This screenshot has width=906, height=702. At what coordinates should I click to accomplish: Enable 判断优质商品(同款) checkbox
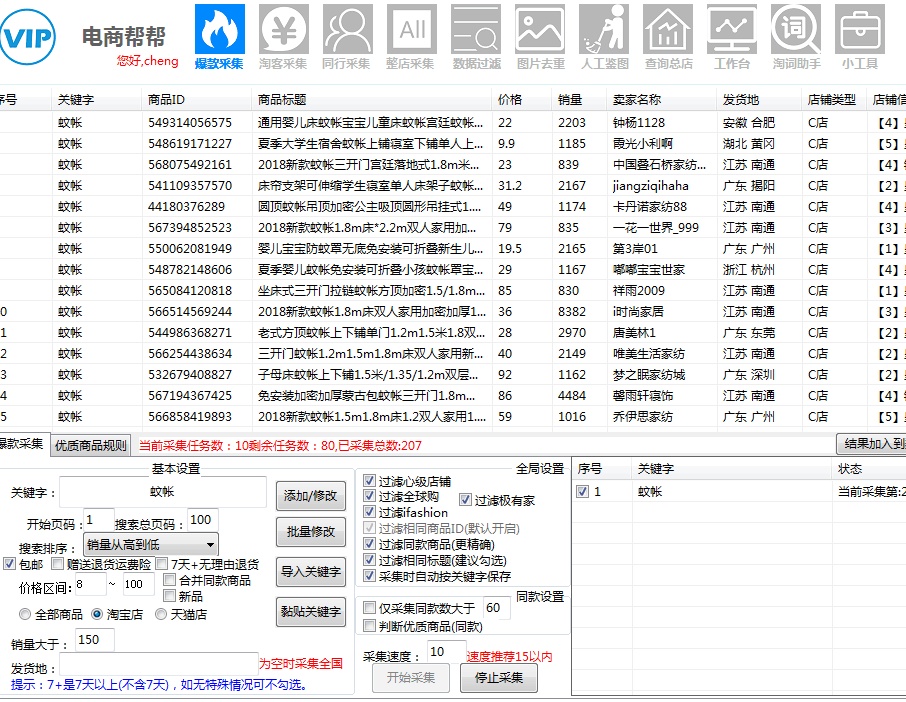(370, 626)
